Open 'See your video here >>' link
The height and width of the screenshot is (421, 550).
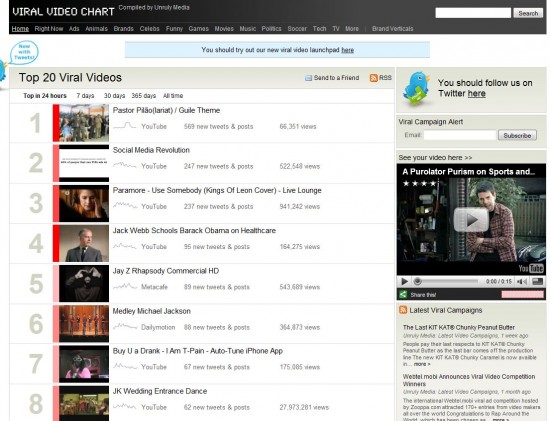[435, 158]
